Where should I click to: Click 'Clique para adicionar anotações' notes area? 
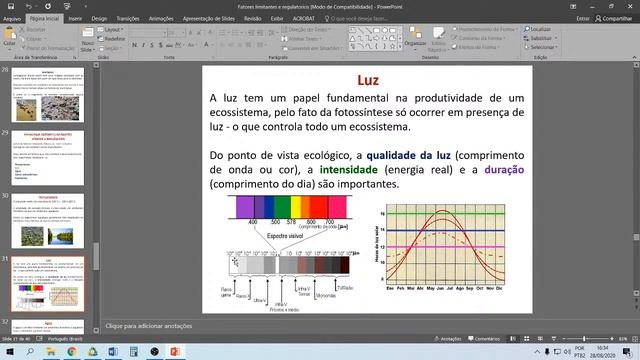pyautogui.click(x=149, y=326)
